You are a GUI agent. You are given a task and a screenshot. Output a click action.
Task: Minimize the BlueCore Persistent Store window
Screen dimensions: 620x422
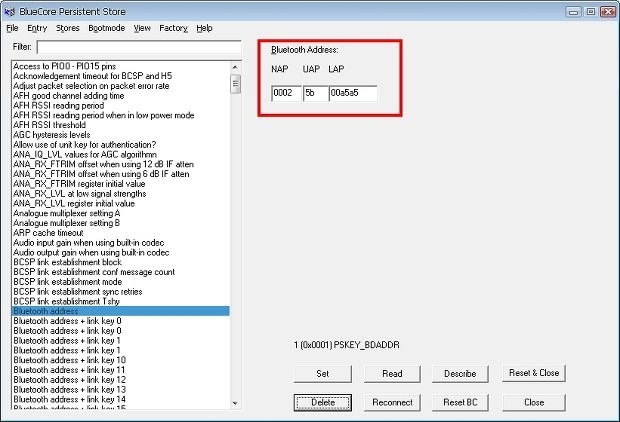tap(574, 11)
